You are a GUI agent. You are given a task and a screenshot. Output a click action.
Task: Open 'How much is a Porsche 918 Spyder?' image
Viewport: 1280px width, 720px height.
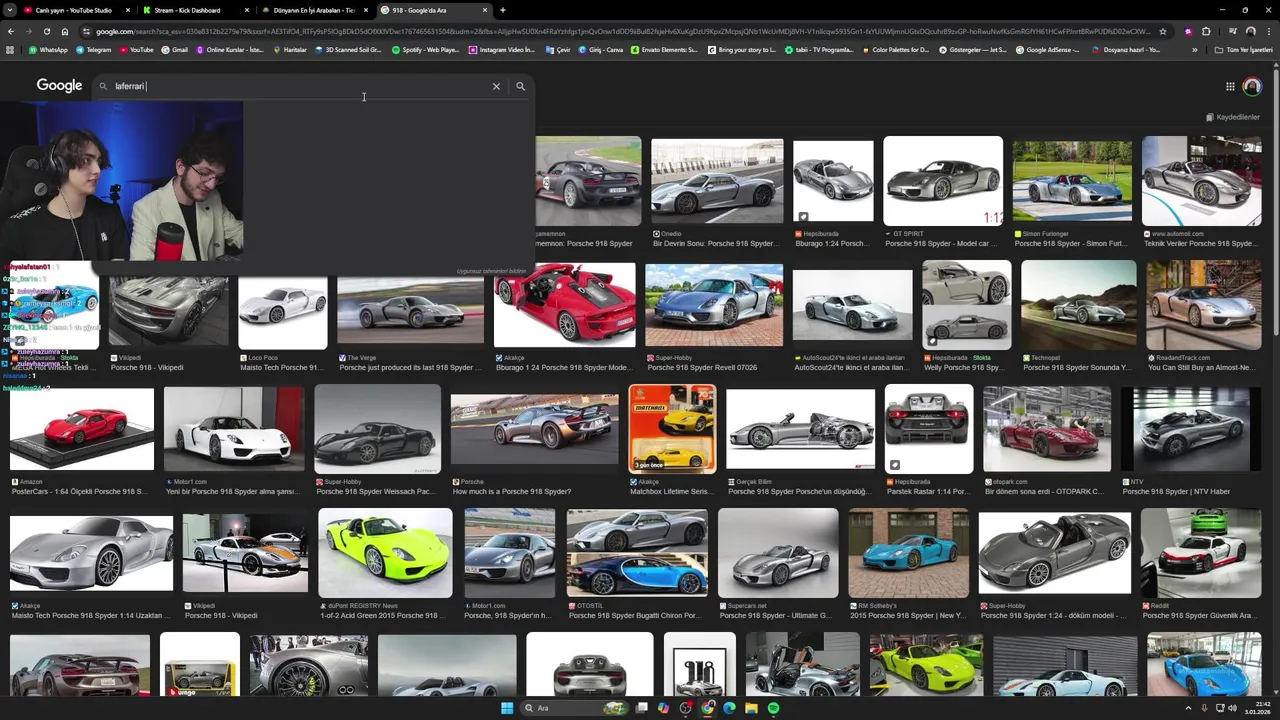tap(534, 429)
